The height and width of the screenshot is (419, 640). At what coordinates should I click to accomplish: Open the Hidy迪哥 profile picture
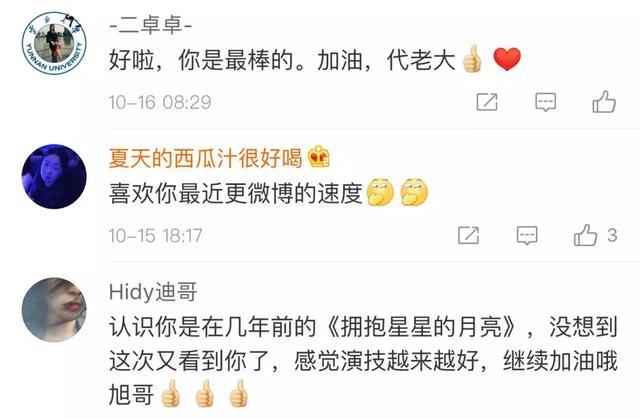[x=54, y=310]
